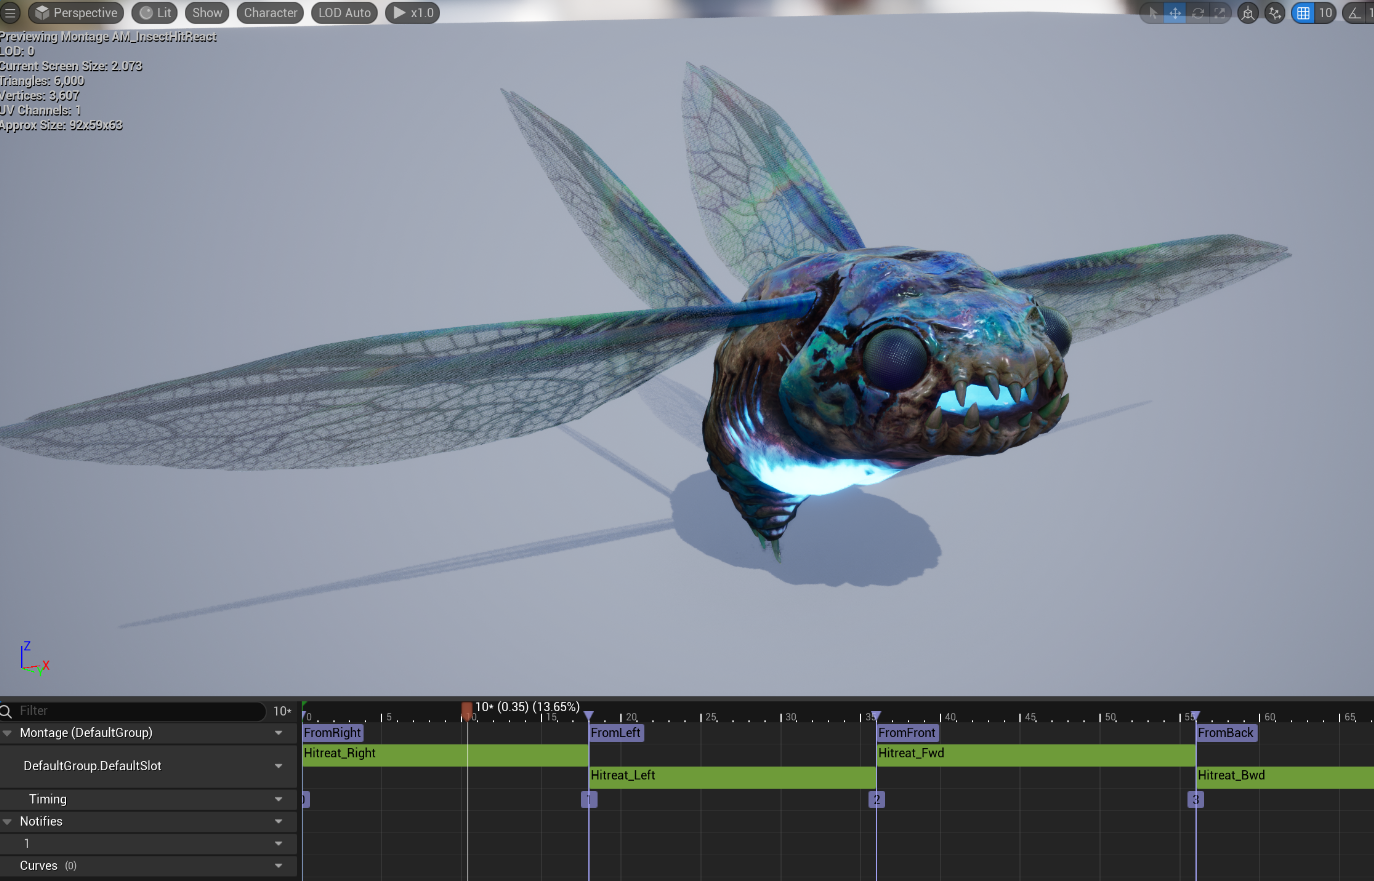Select the Hitreat_Bwd animation segment

[1285, 777]
